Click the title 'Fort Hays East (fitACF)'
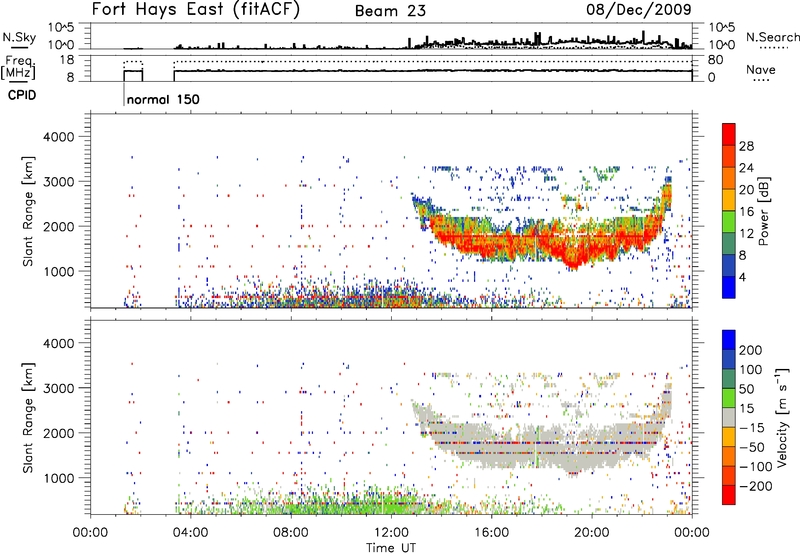 click(x=195, y=10)
